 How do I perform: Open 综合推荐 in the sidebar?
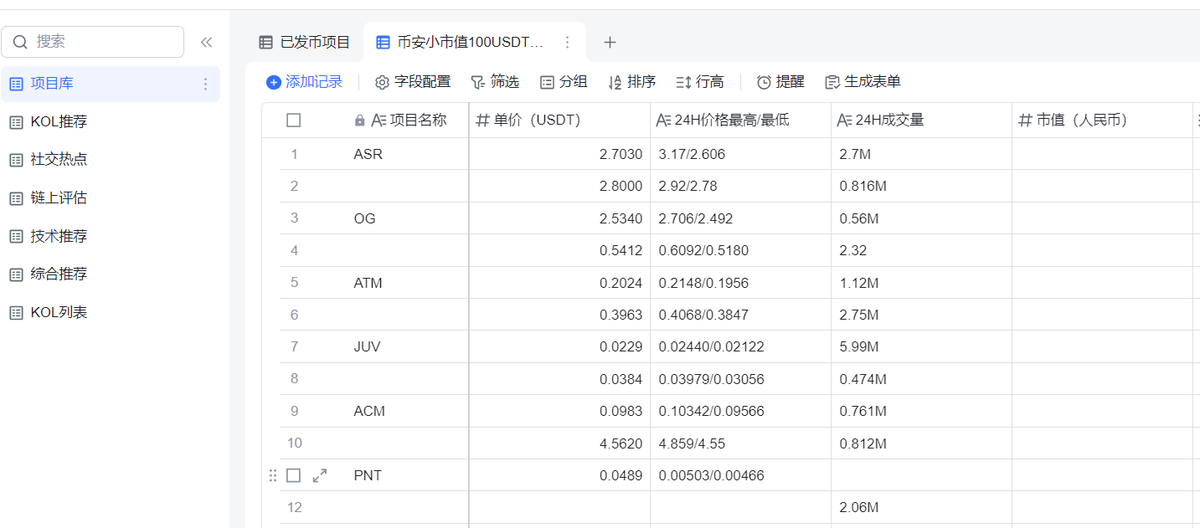(110, 274)
